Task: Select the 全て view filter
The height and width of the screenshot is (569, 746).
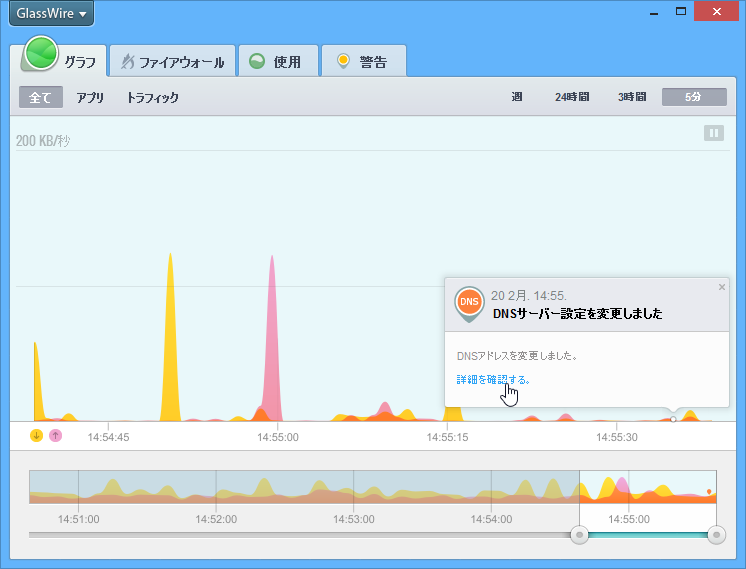Action: coord(41,98)
